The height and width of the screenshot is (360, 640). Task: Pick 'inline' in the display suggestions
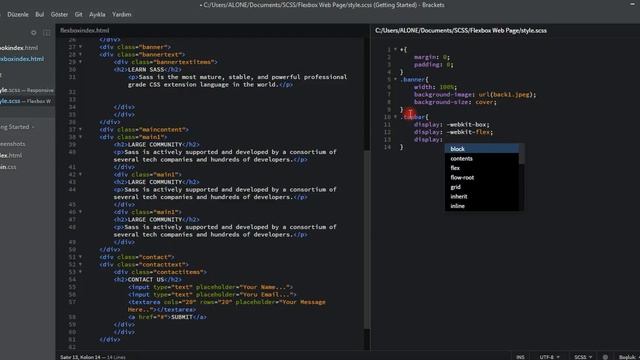482,206
